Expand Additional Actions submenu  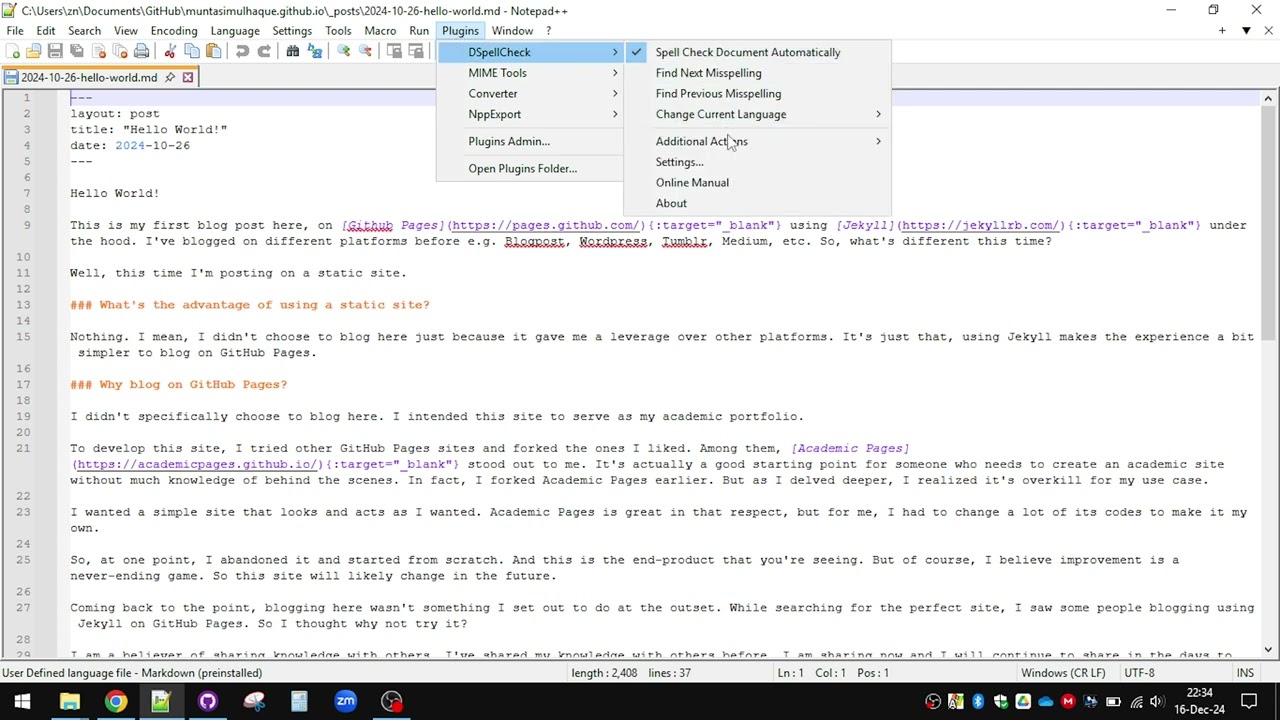click(x=757, y=141)
